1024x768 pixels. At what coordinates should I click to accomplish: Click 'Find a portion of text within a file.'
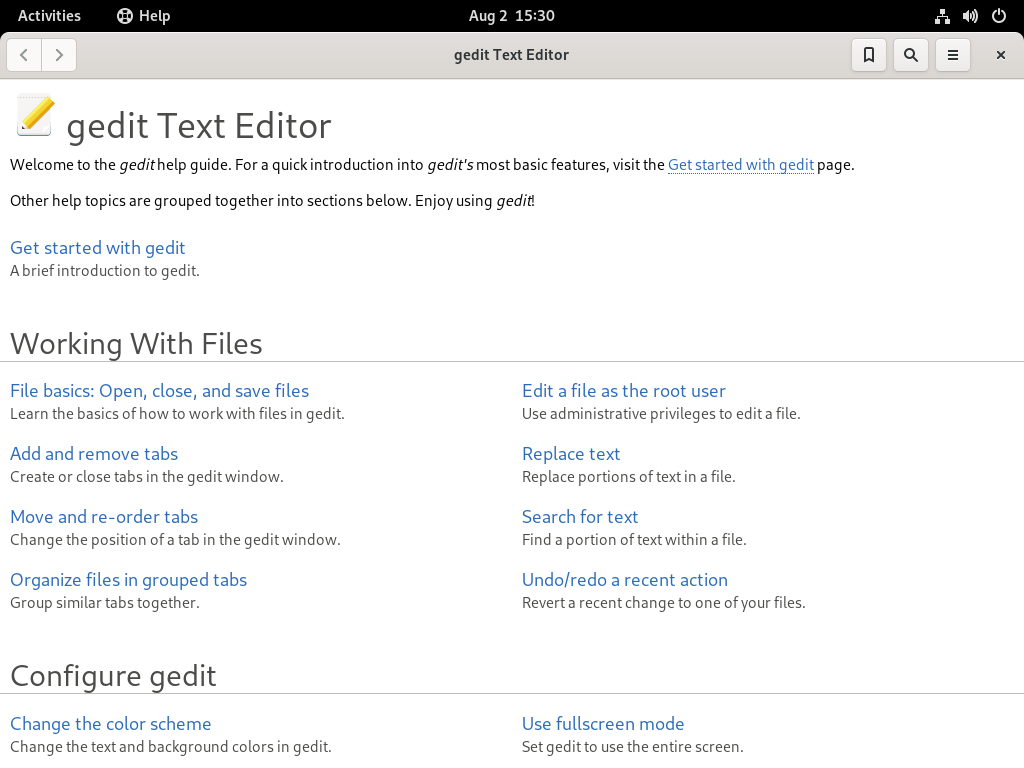(x=634, y=540)
